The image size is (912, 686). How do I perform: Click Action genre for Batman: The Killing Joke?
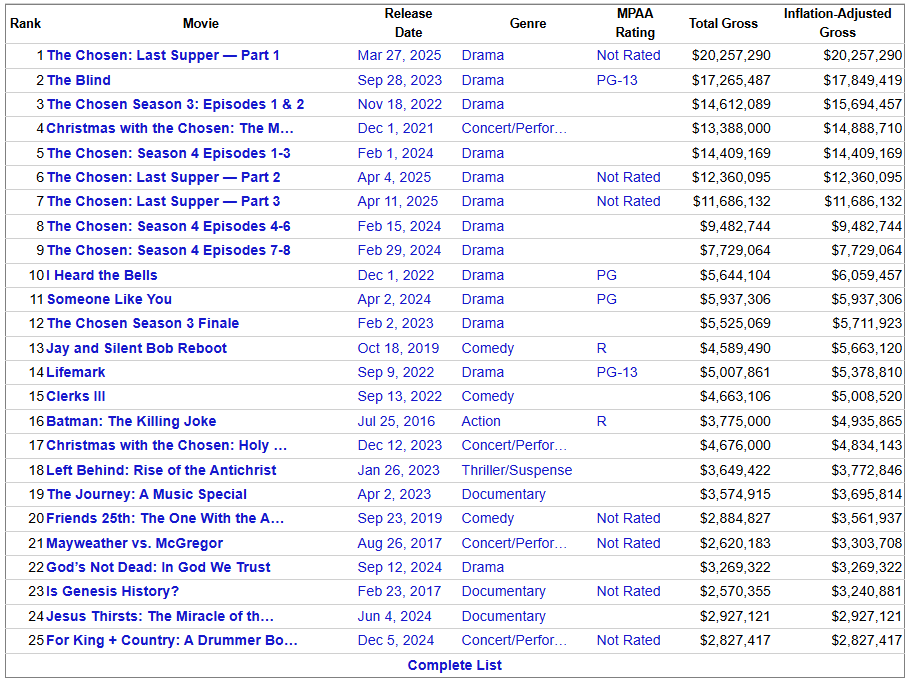(x=480, y=421)
